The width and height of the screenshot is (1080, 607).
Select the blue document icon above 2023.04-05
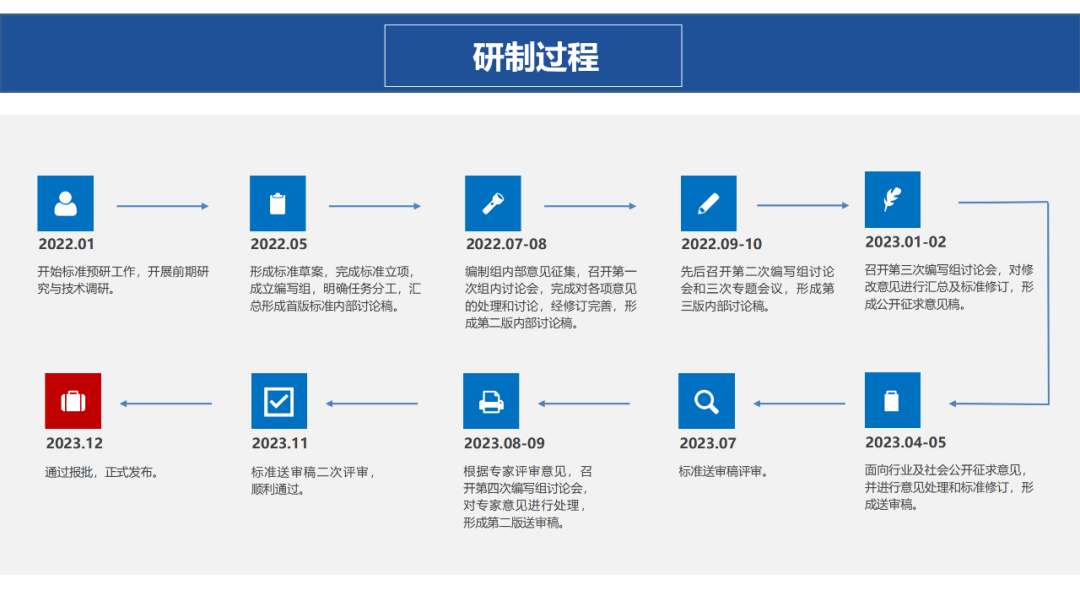point(892,400)
